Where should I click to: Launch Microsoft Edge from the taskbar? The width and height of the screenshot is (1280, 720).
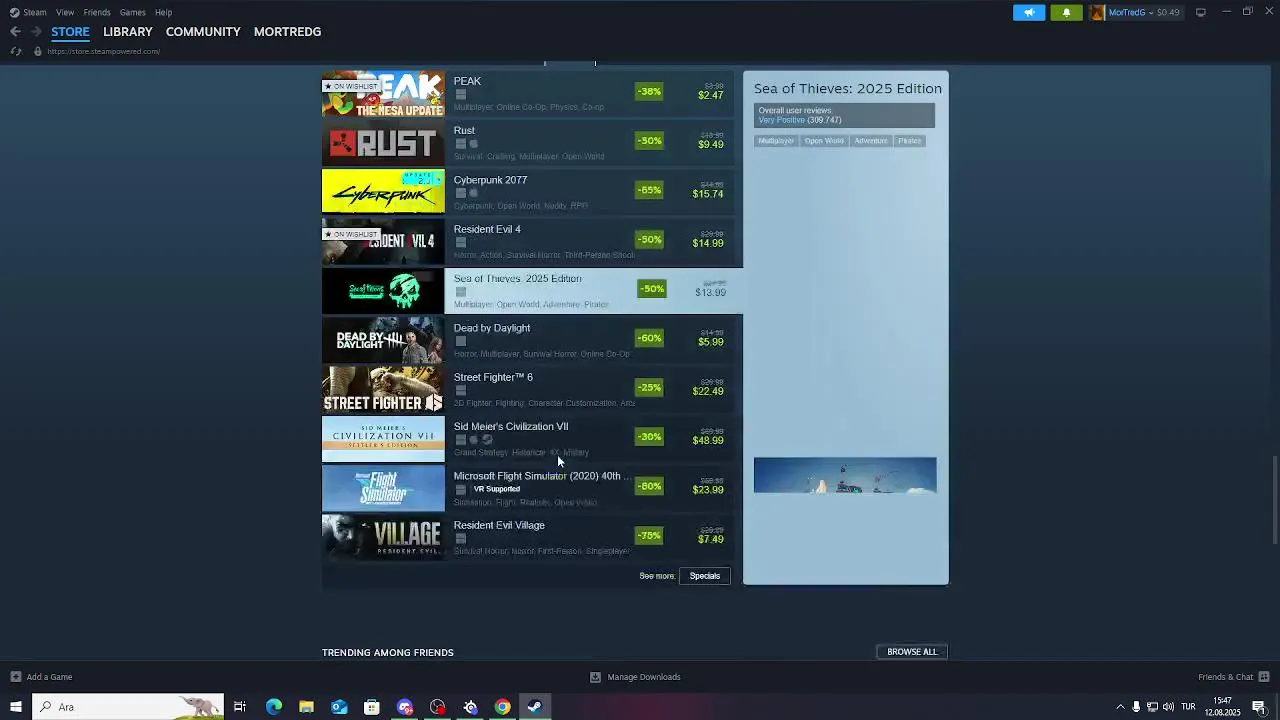274,707
